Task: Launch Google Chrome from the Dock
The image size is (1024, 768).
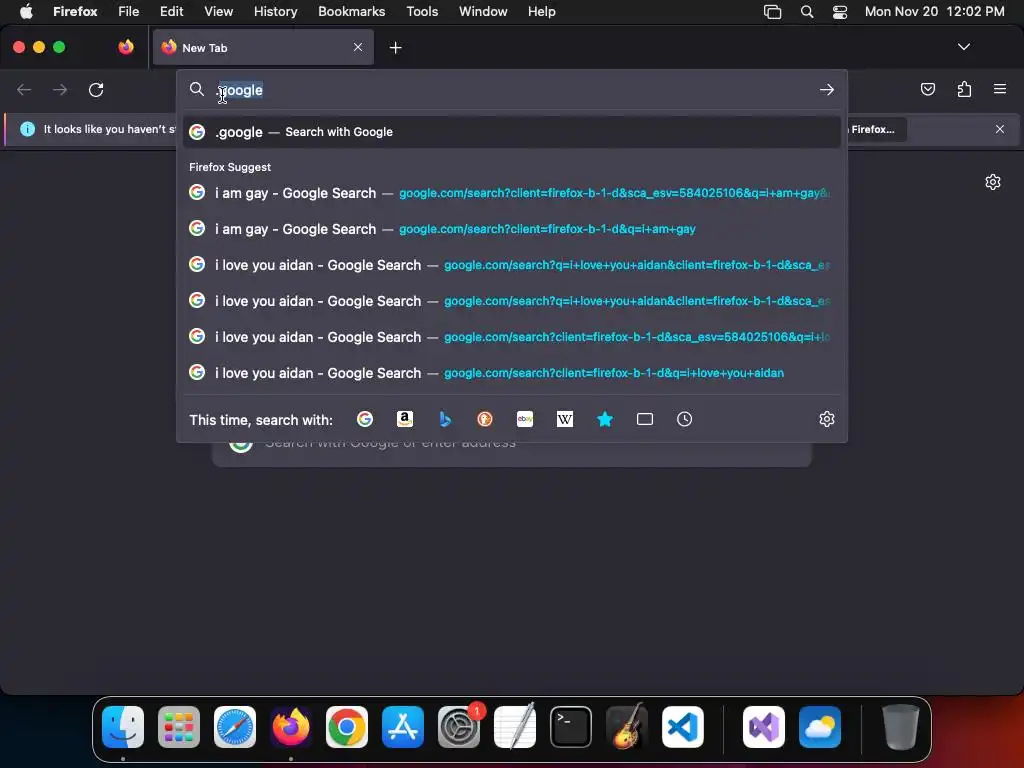Action: point(347,727)
